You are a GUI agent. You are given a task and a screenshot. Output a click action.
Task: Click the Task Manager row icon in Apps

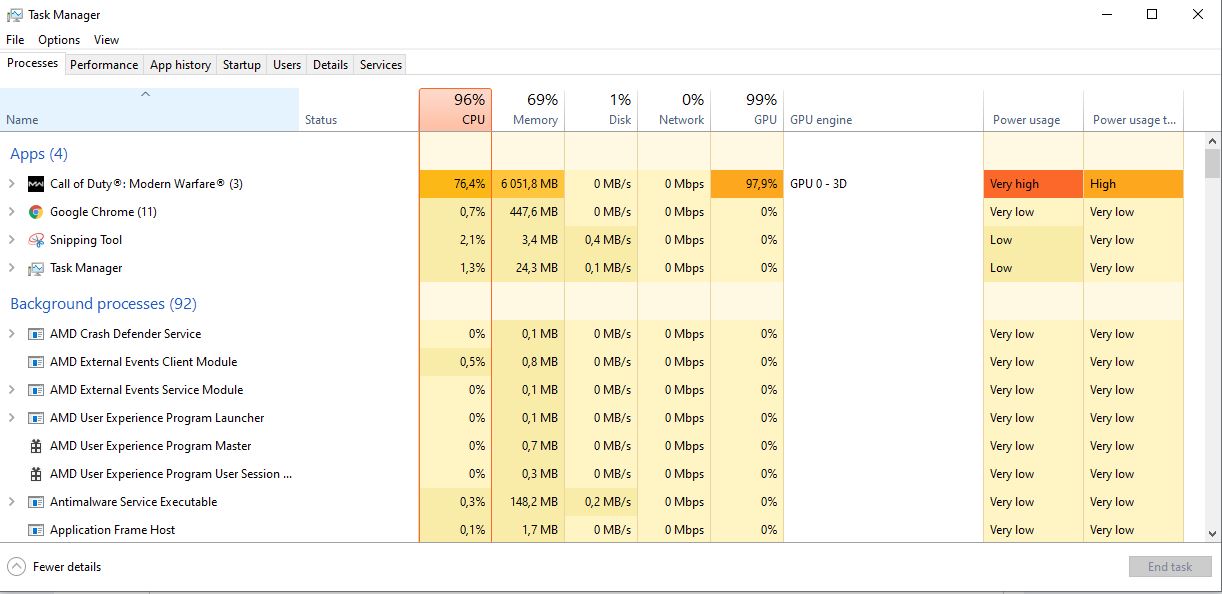36,268
